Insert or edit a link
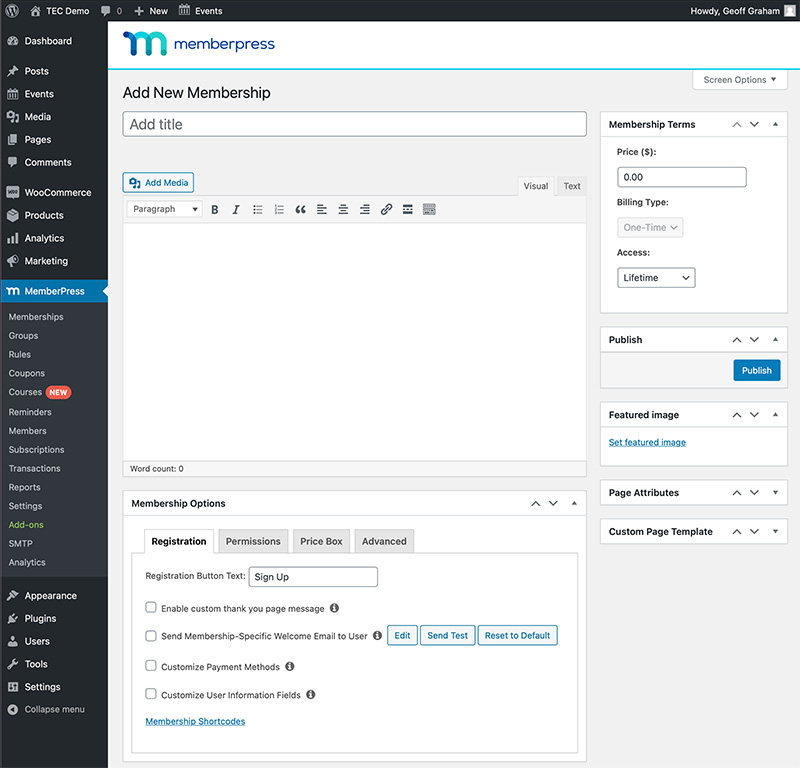Viewport: 800px width, 768px height. 386,209
